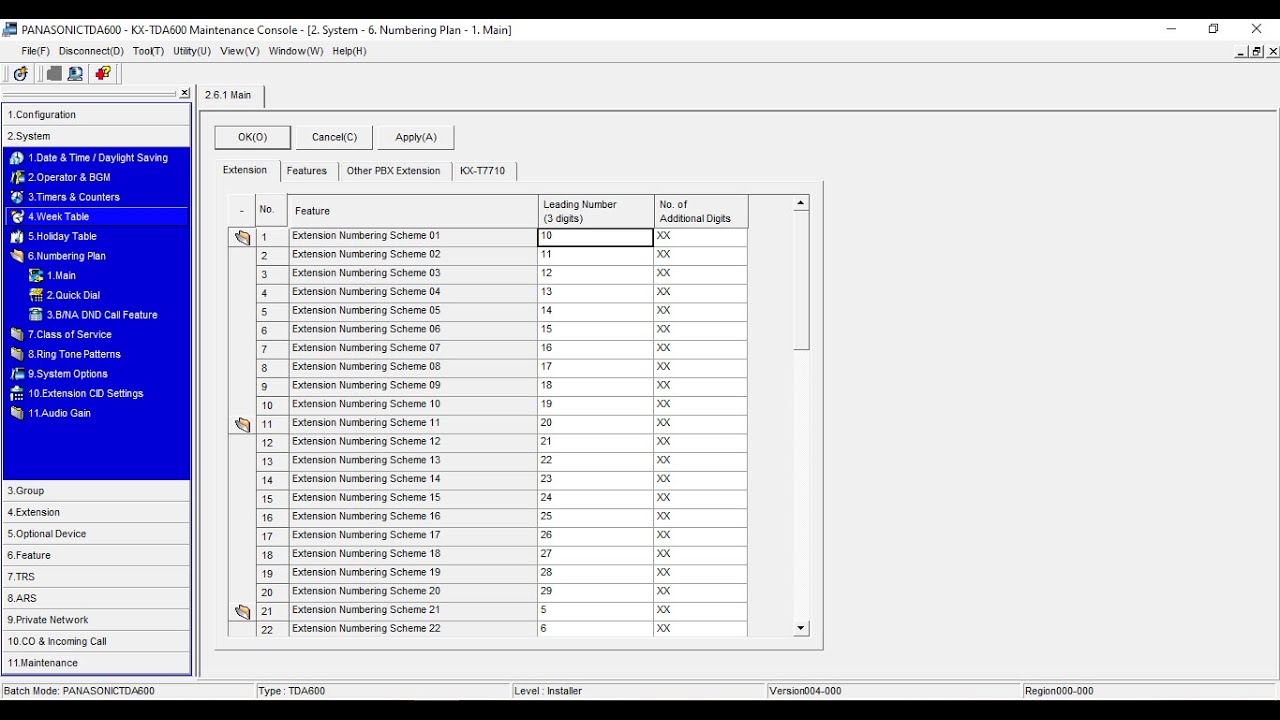Image resolution: width=1280 pixels, height=720 pixels.
Task: Collapse the 2.System section
Action: [97, 136]
